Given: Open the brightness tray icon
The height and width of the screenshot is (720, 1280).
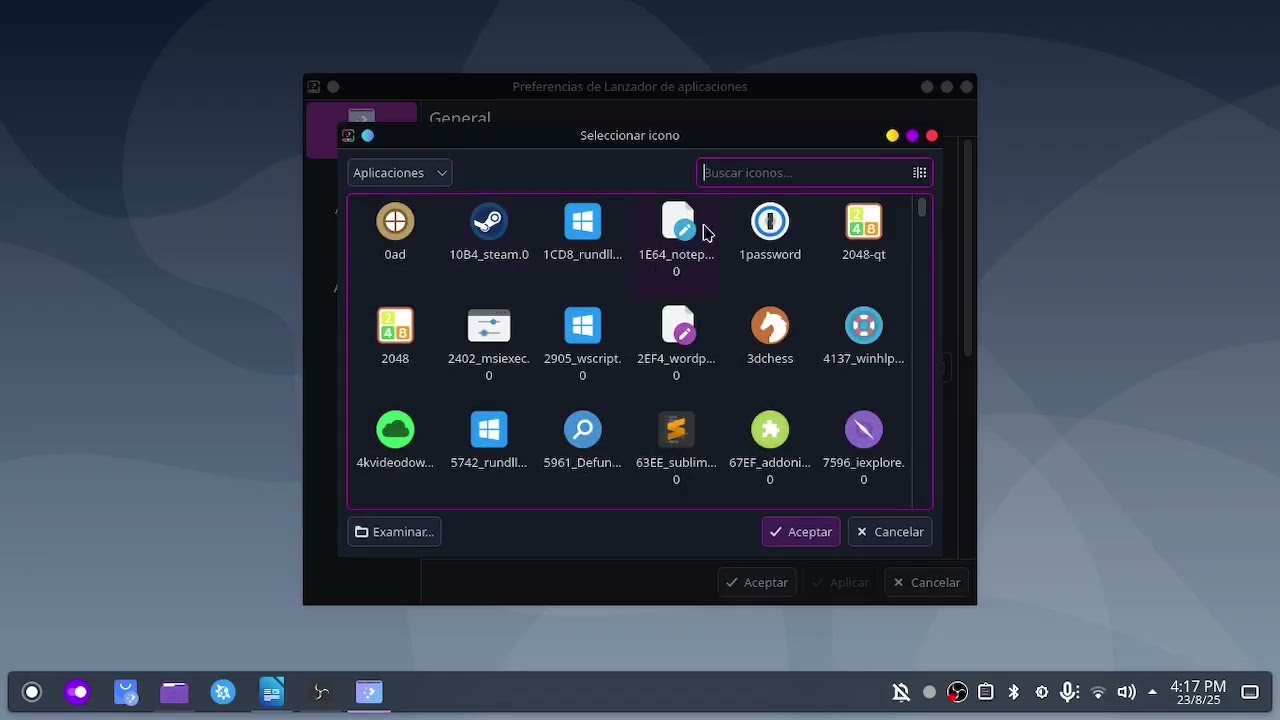Looking at the screenshot, I should click(x=1041, y=692).
